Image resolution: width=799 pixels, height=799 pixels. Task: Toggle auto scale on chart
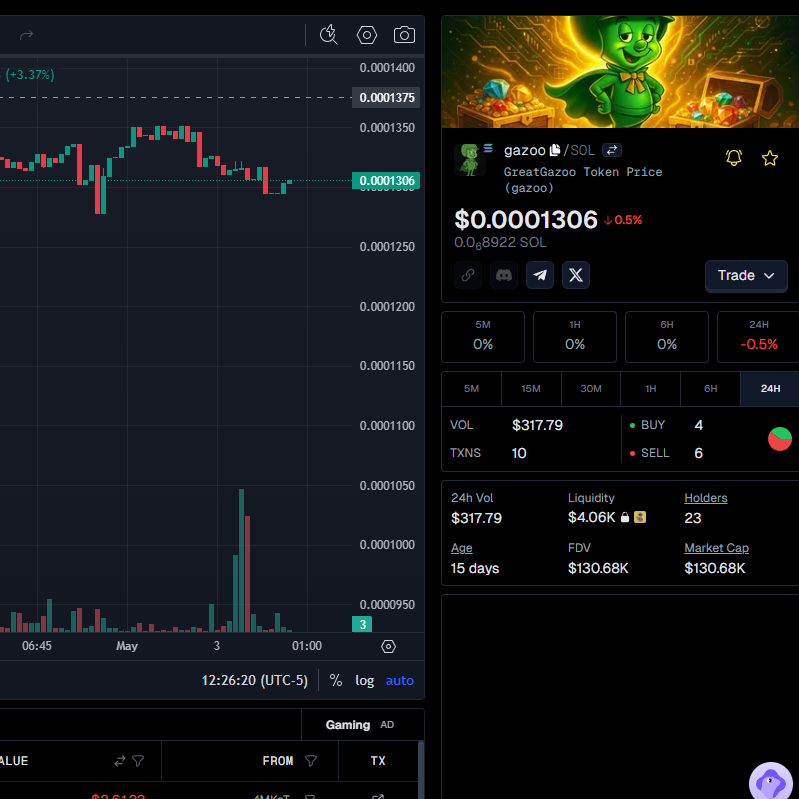coord(400,680)
